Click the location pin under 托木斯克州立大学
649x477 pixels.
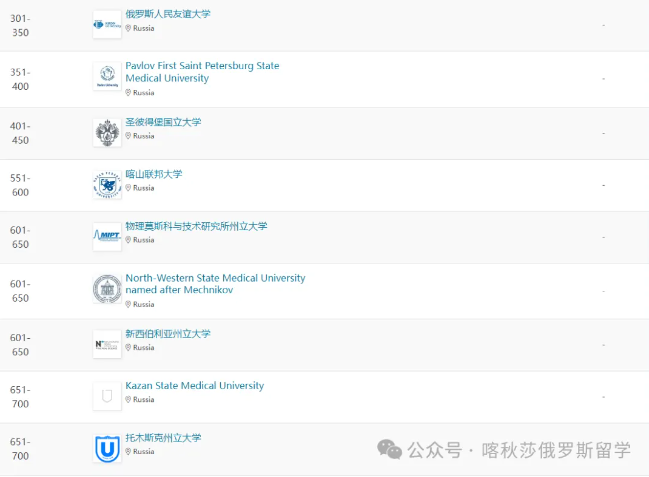click(128, 451)
